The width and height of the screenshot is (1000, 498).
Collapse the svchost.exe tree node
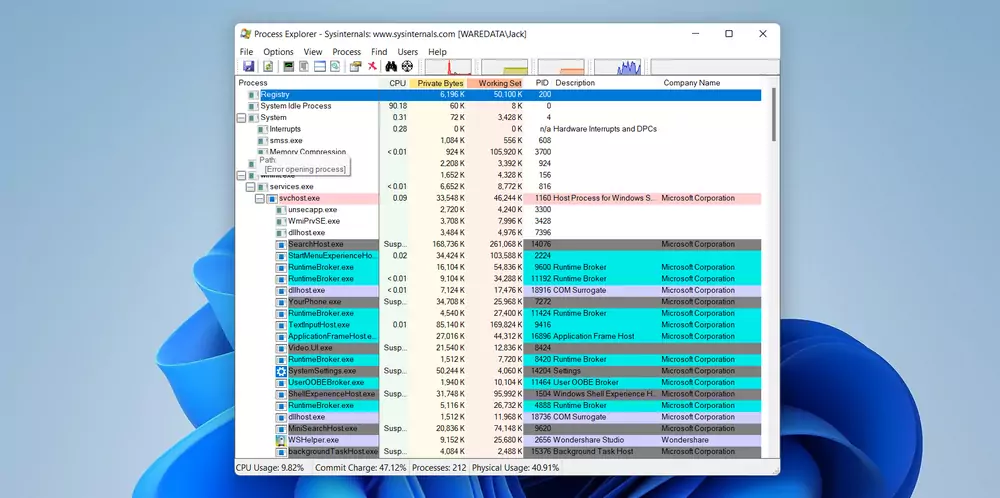260,198
